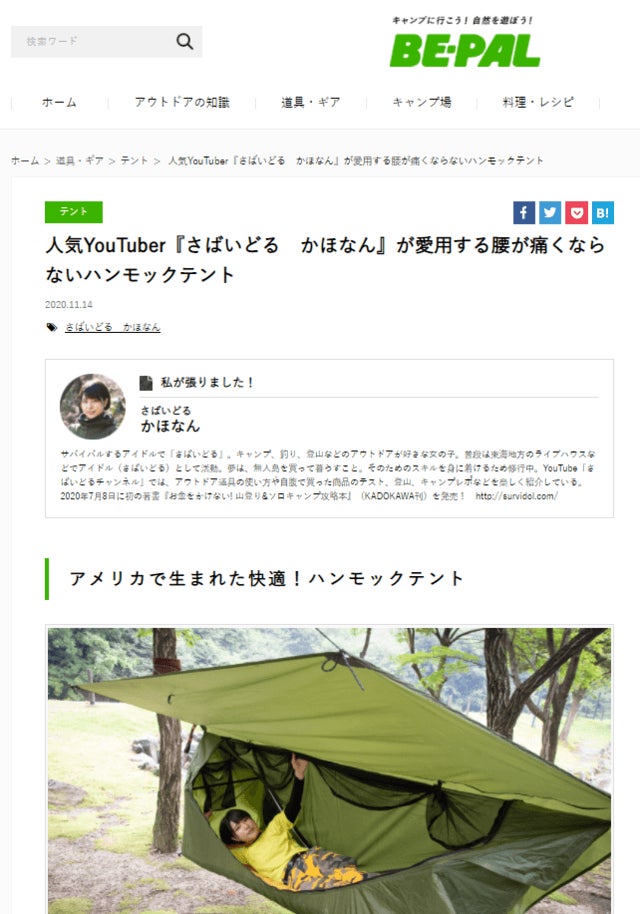Click green テント category label

(74, 212)
